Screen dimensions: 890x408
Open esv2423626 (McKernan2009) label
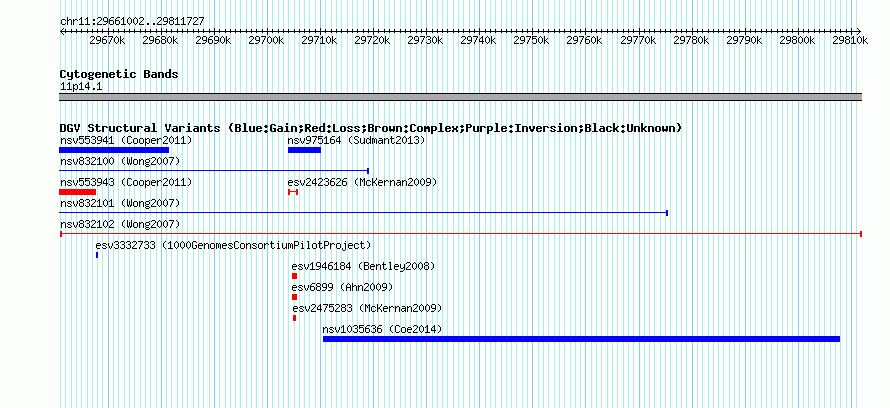coord(362,182)
